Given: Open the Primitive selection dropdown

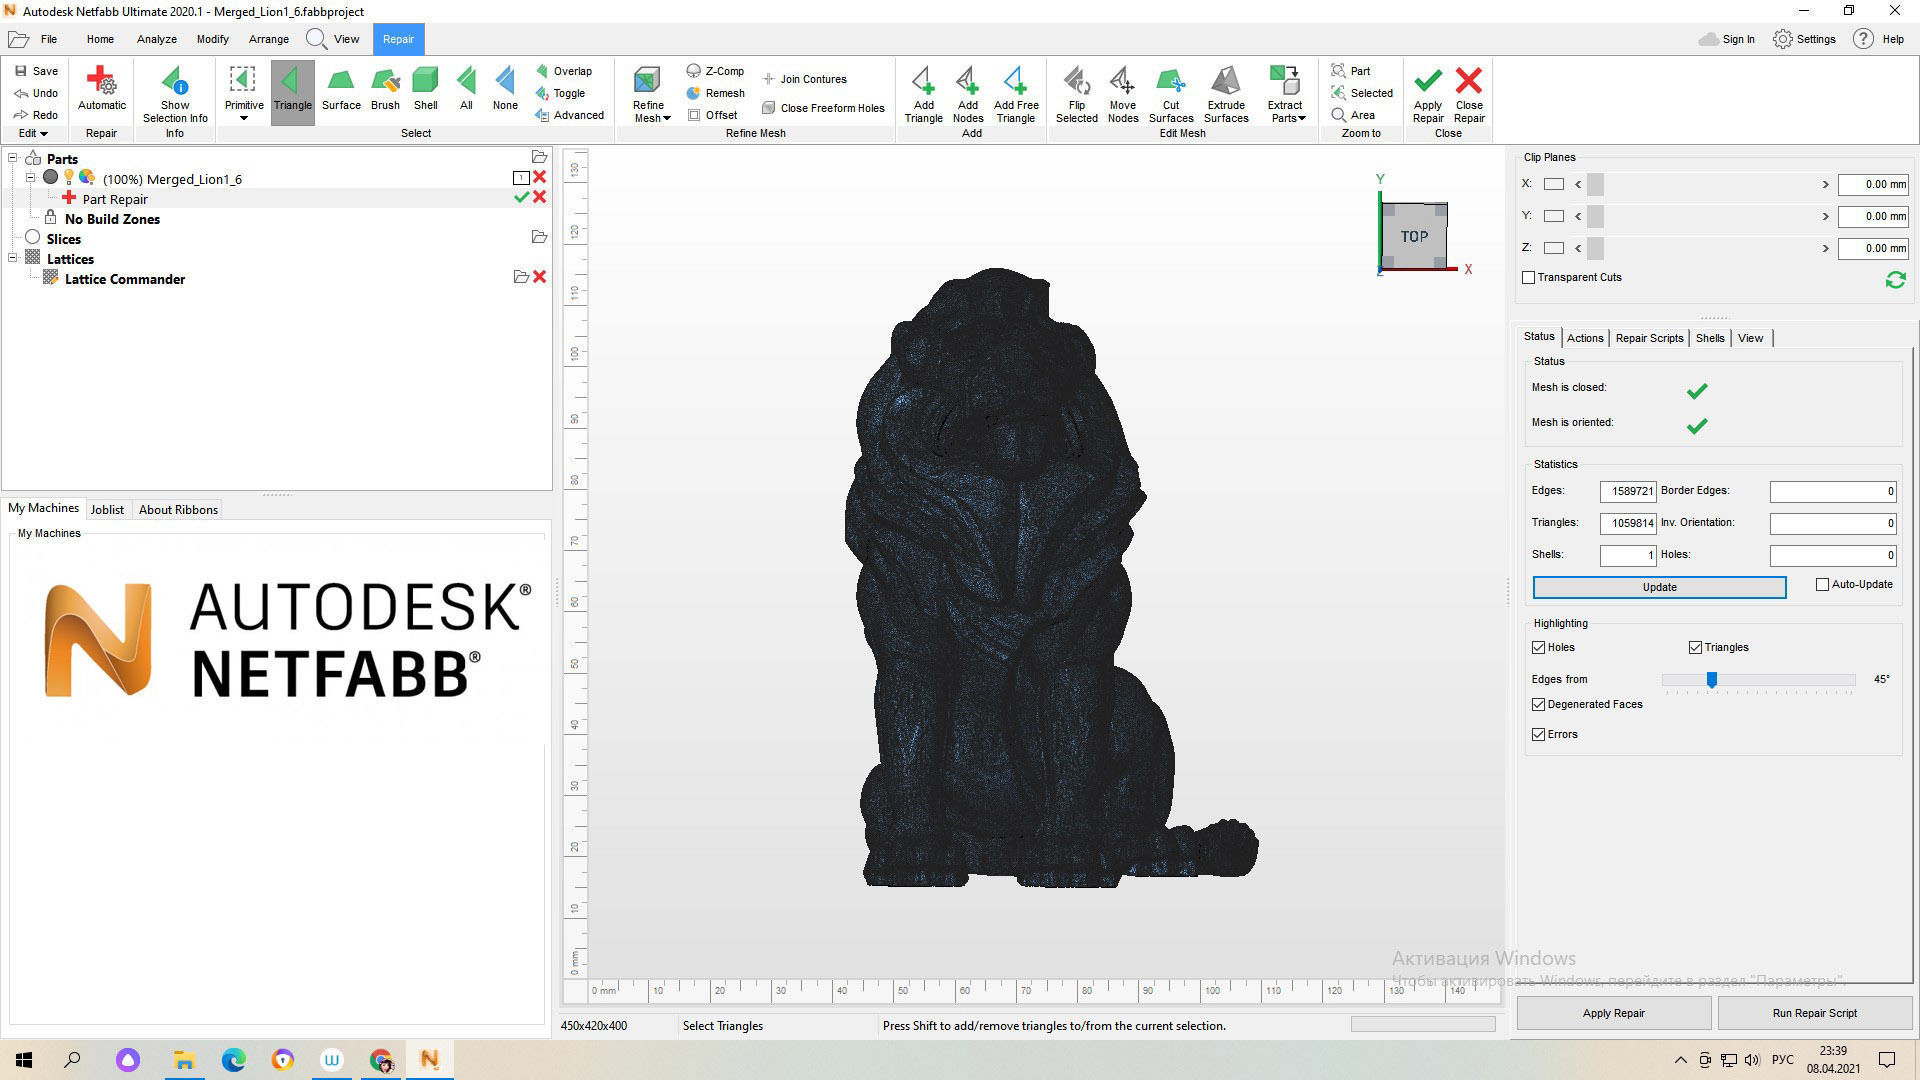Looking at the screenshot, I should pos(243,118).
